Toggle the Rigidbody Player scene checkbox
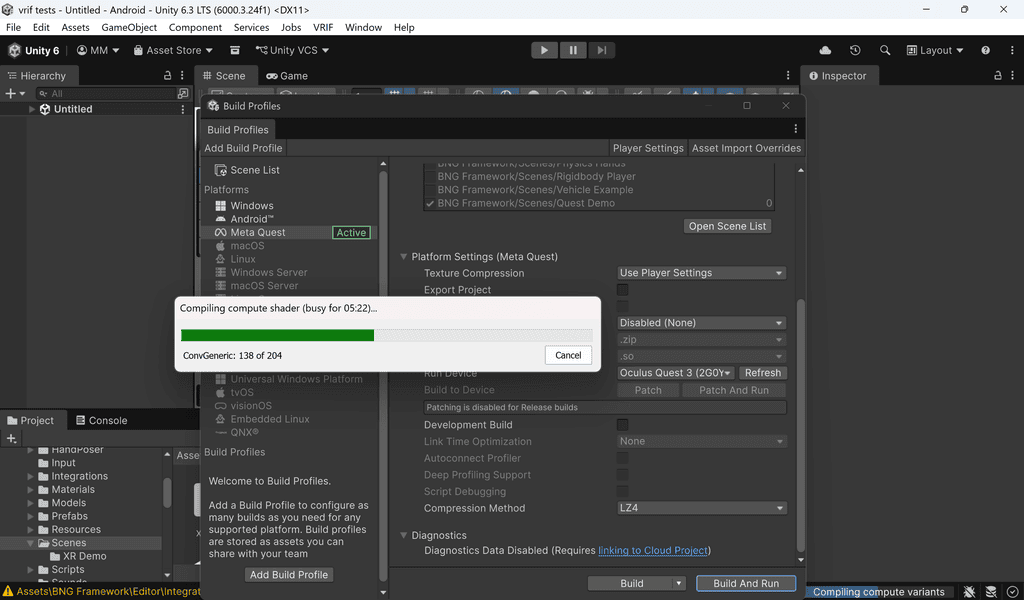The height and width of the screenshot is (600, 1024). pyautogui.click(x=430, y=176)
